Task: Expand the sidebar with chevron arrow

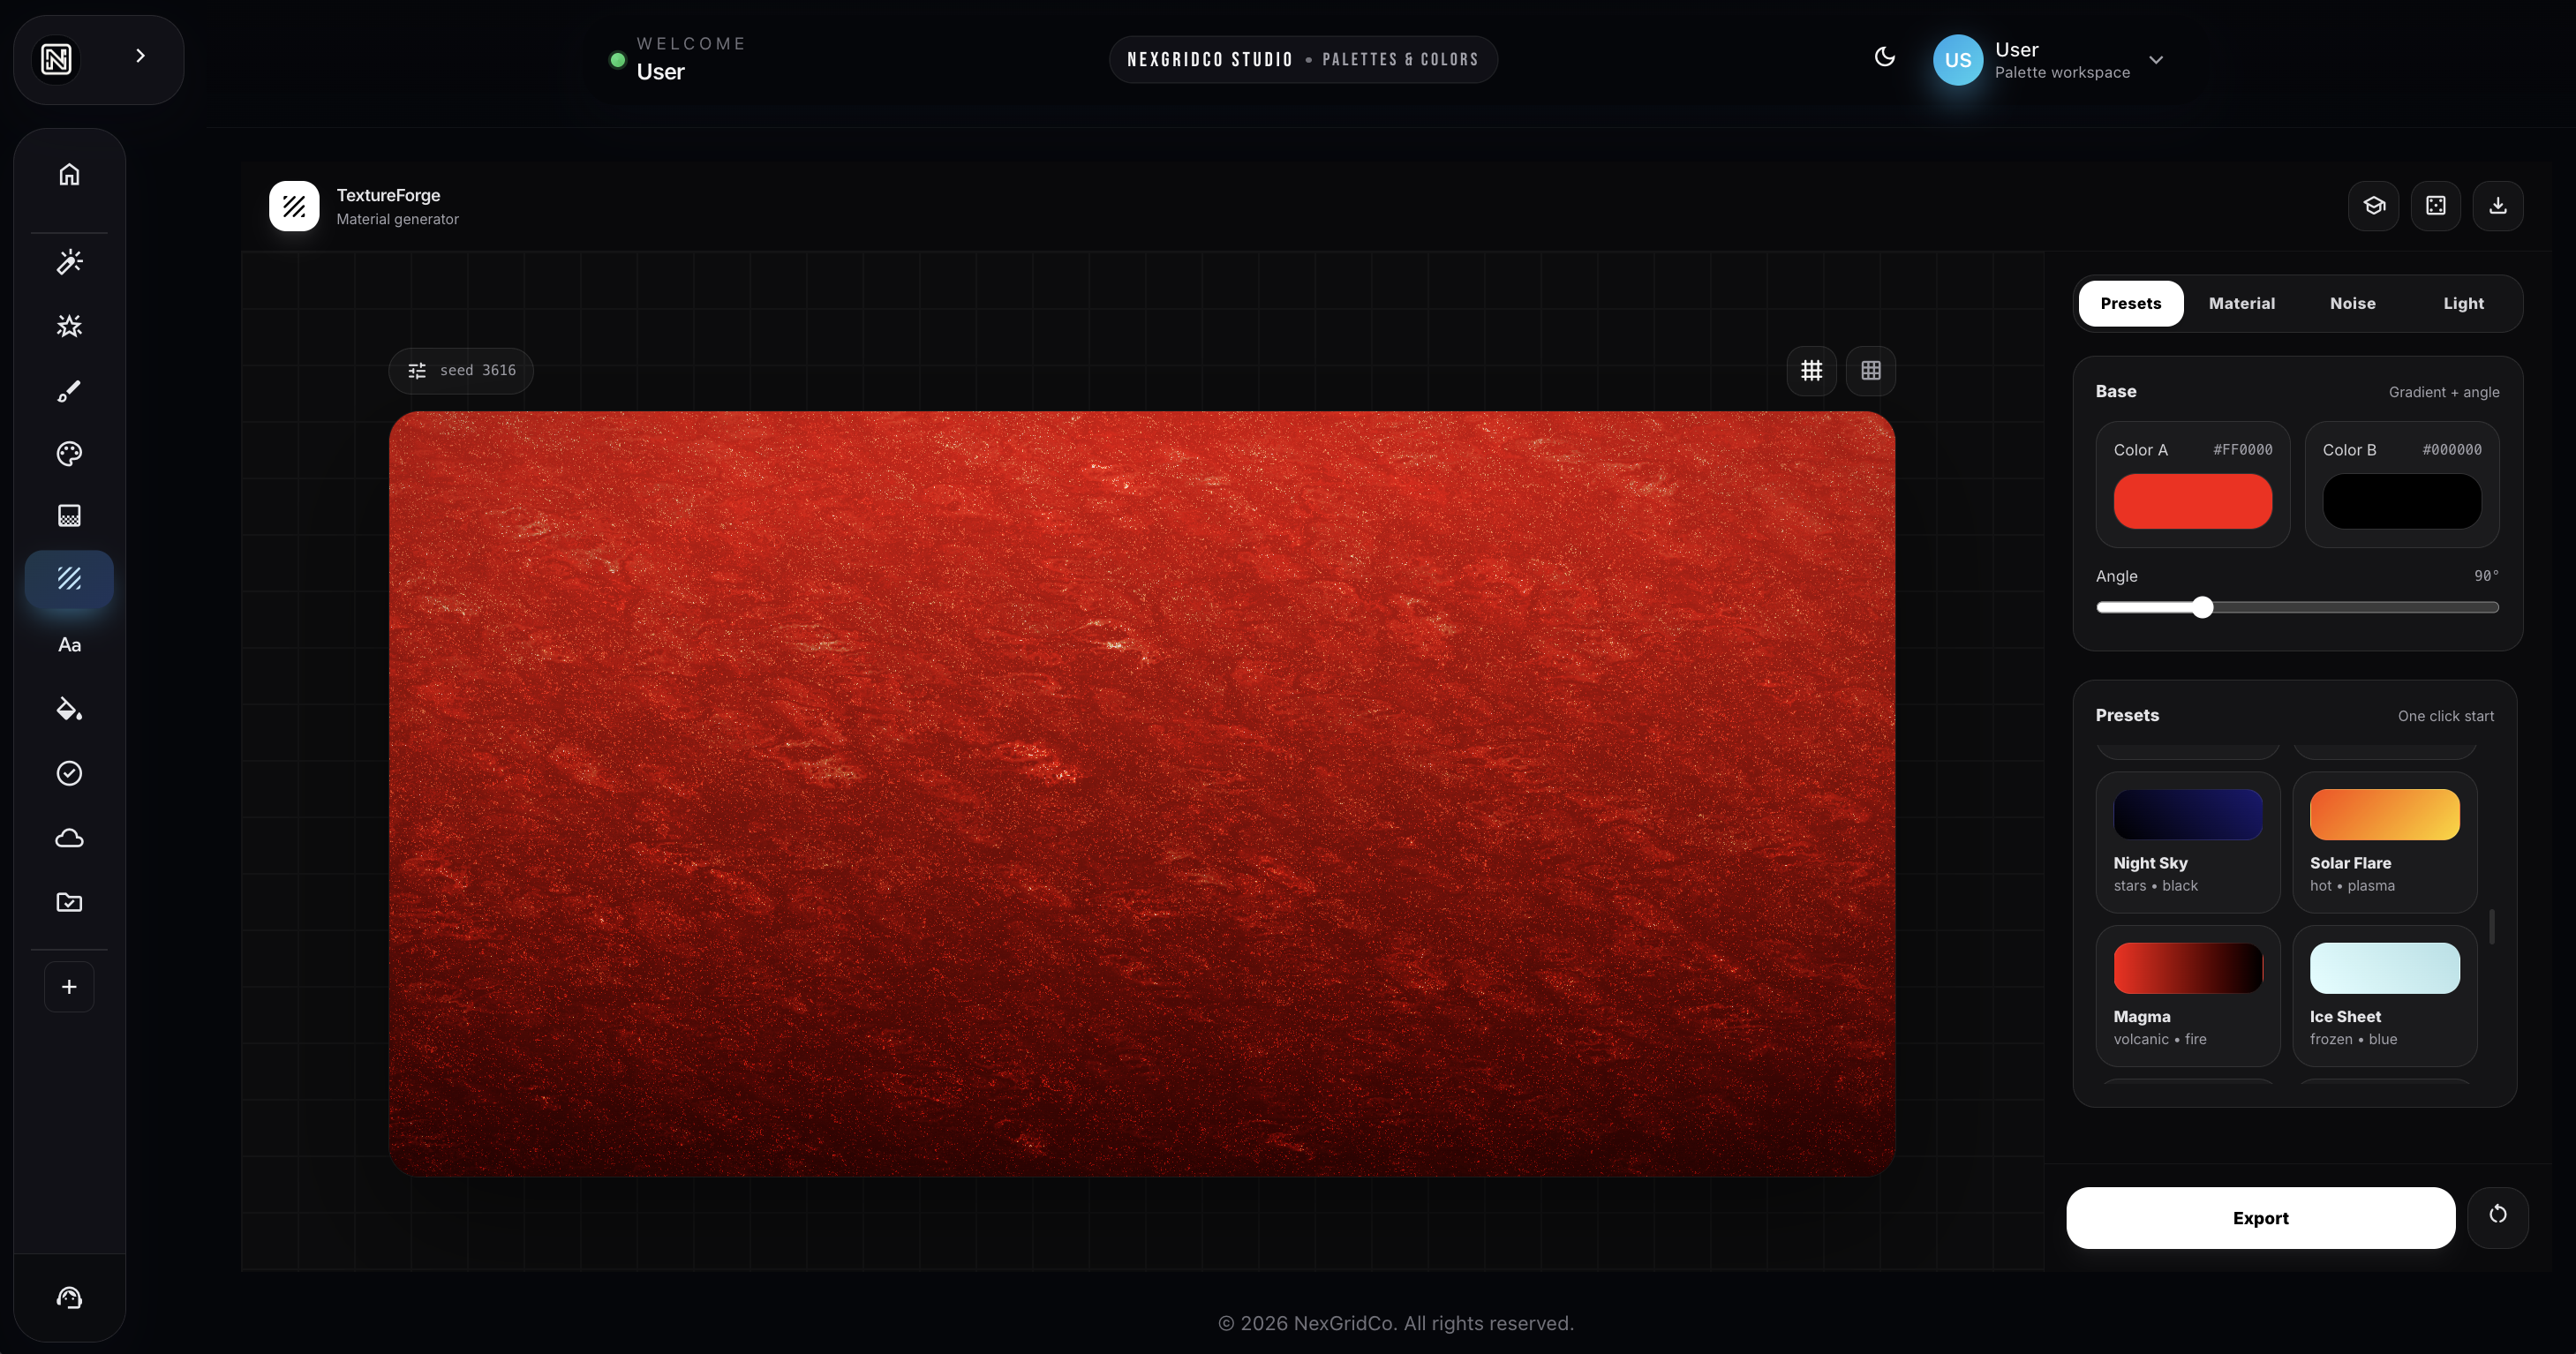Action: click(140, 56)
